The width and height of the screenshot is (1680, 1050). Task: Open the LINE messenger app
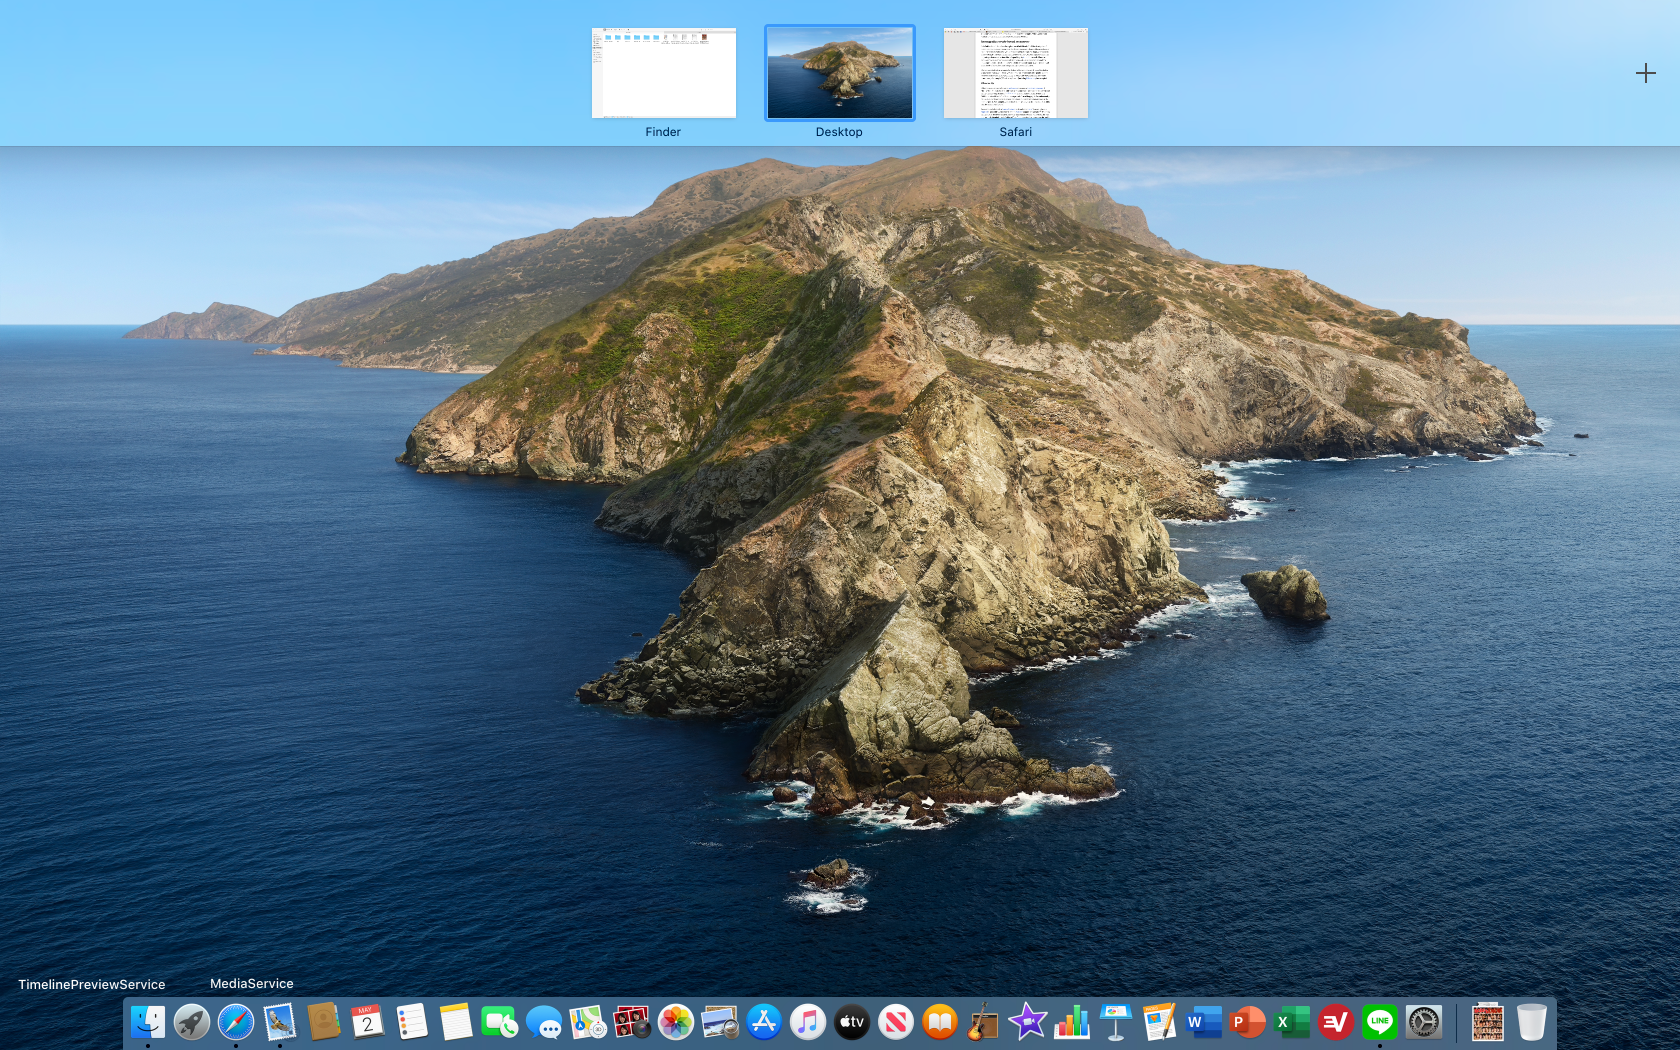click(1380, 1022)
